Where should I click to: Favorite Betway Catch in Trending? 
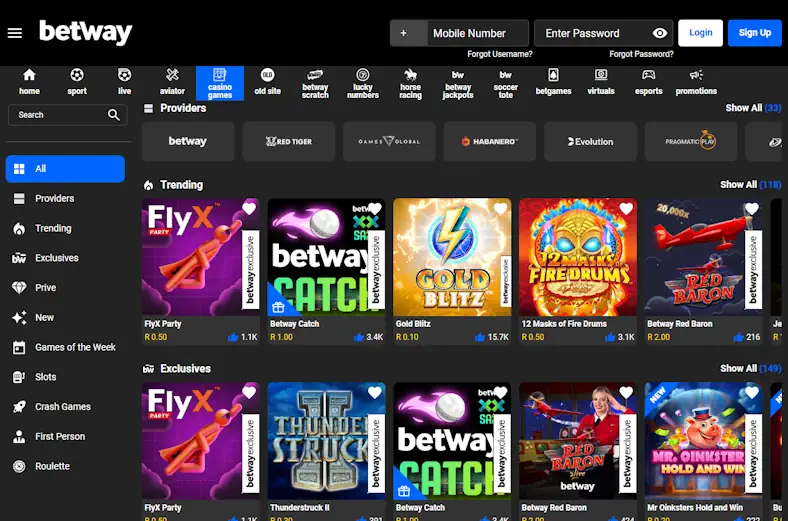[375, 209]
